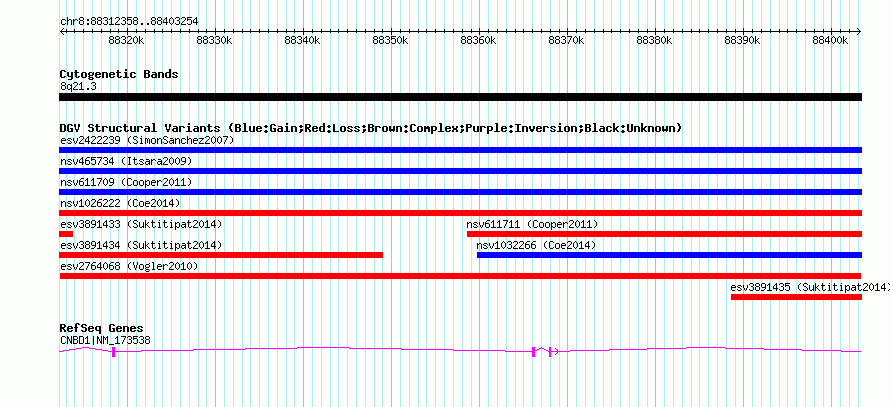Click the chr8:88312358..88403254 coordinates label

[129, 22]
